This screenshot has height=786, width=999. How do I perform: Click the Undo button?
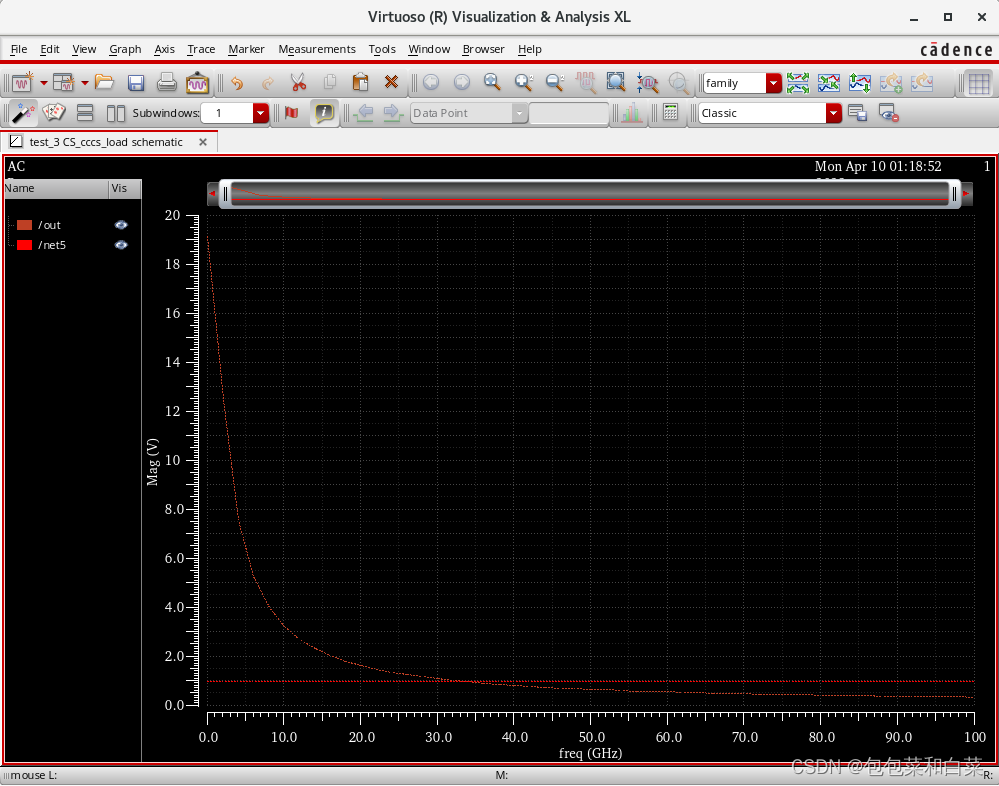tap(237, 82)
